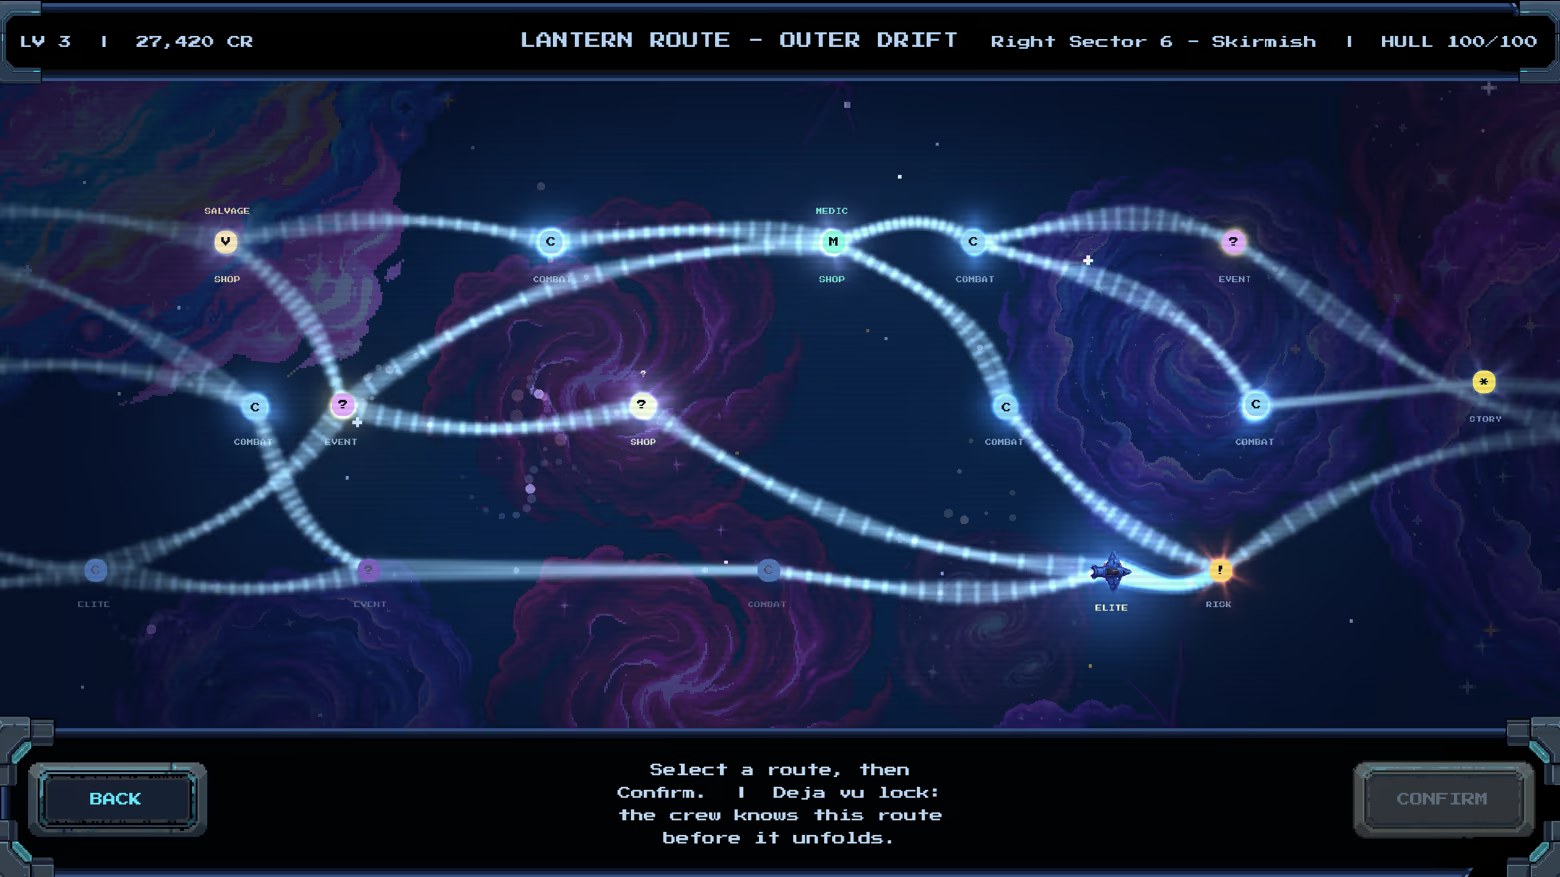Select the Medic shop node
The image size is (1560, 877).
(x=832, y=242)
